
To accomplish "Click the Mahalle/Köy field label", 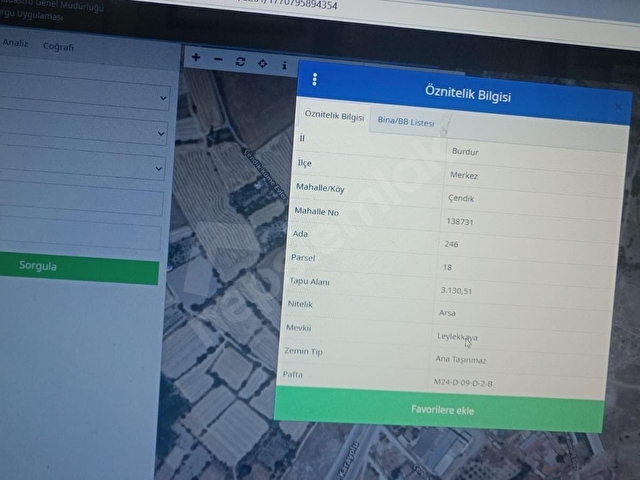I will point(320,188).
